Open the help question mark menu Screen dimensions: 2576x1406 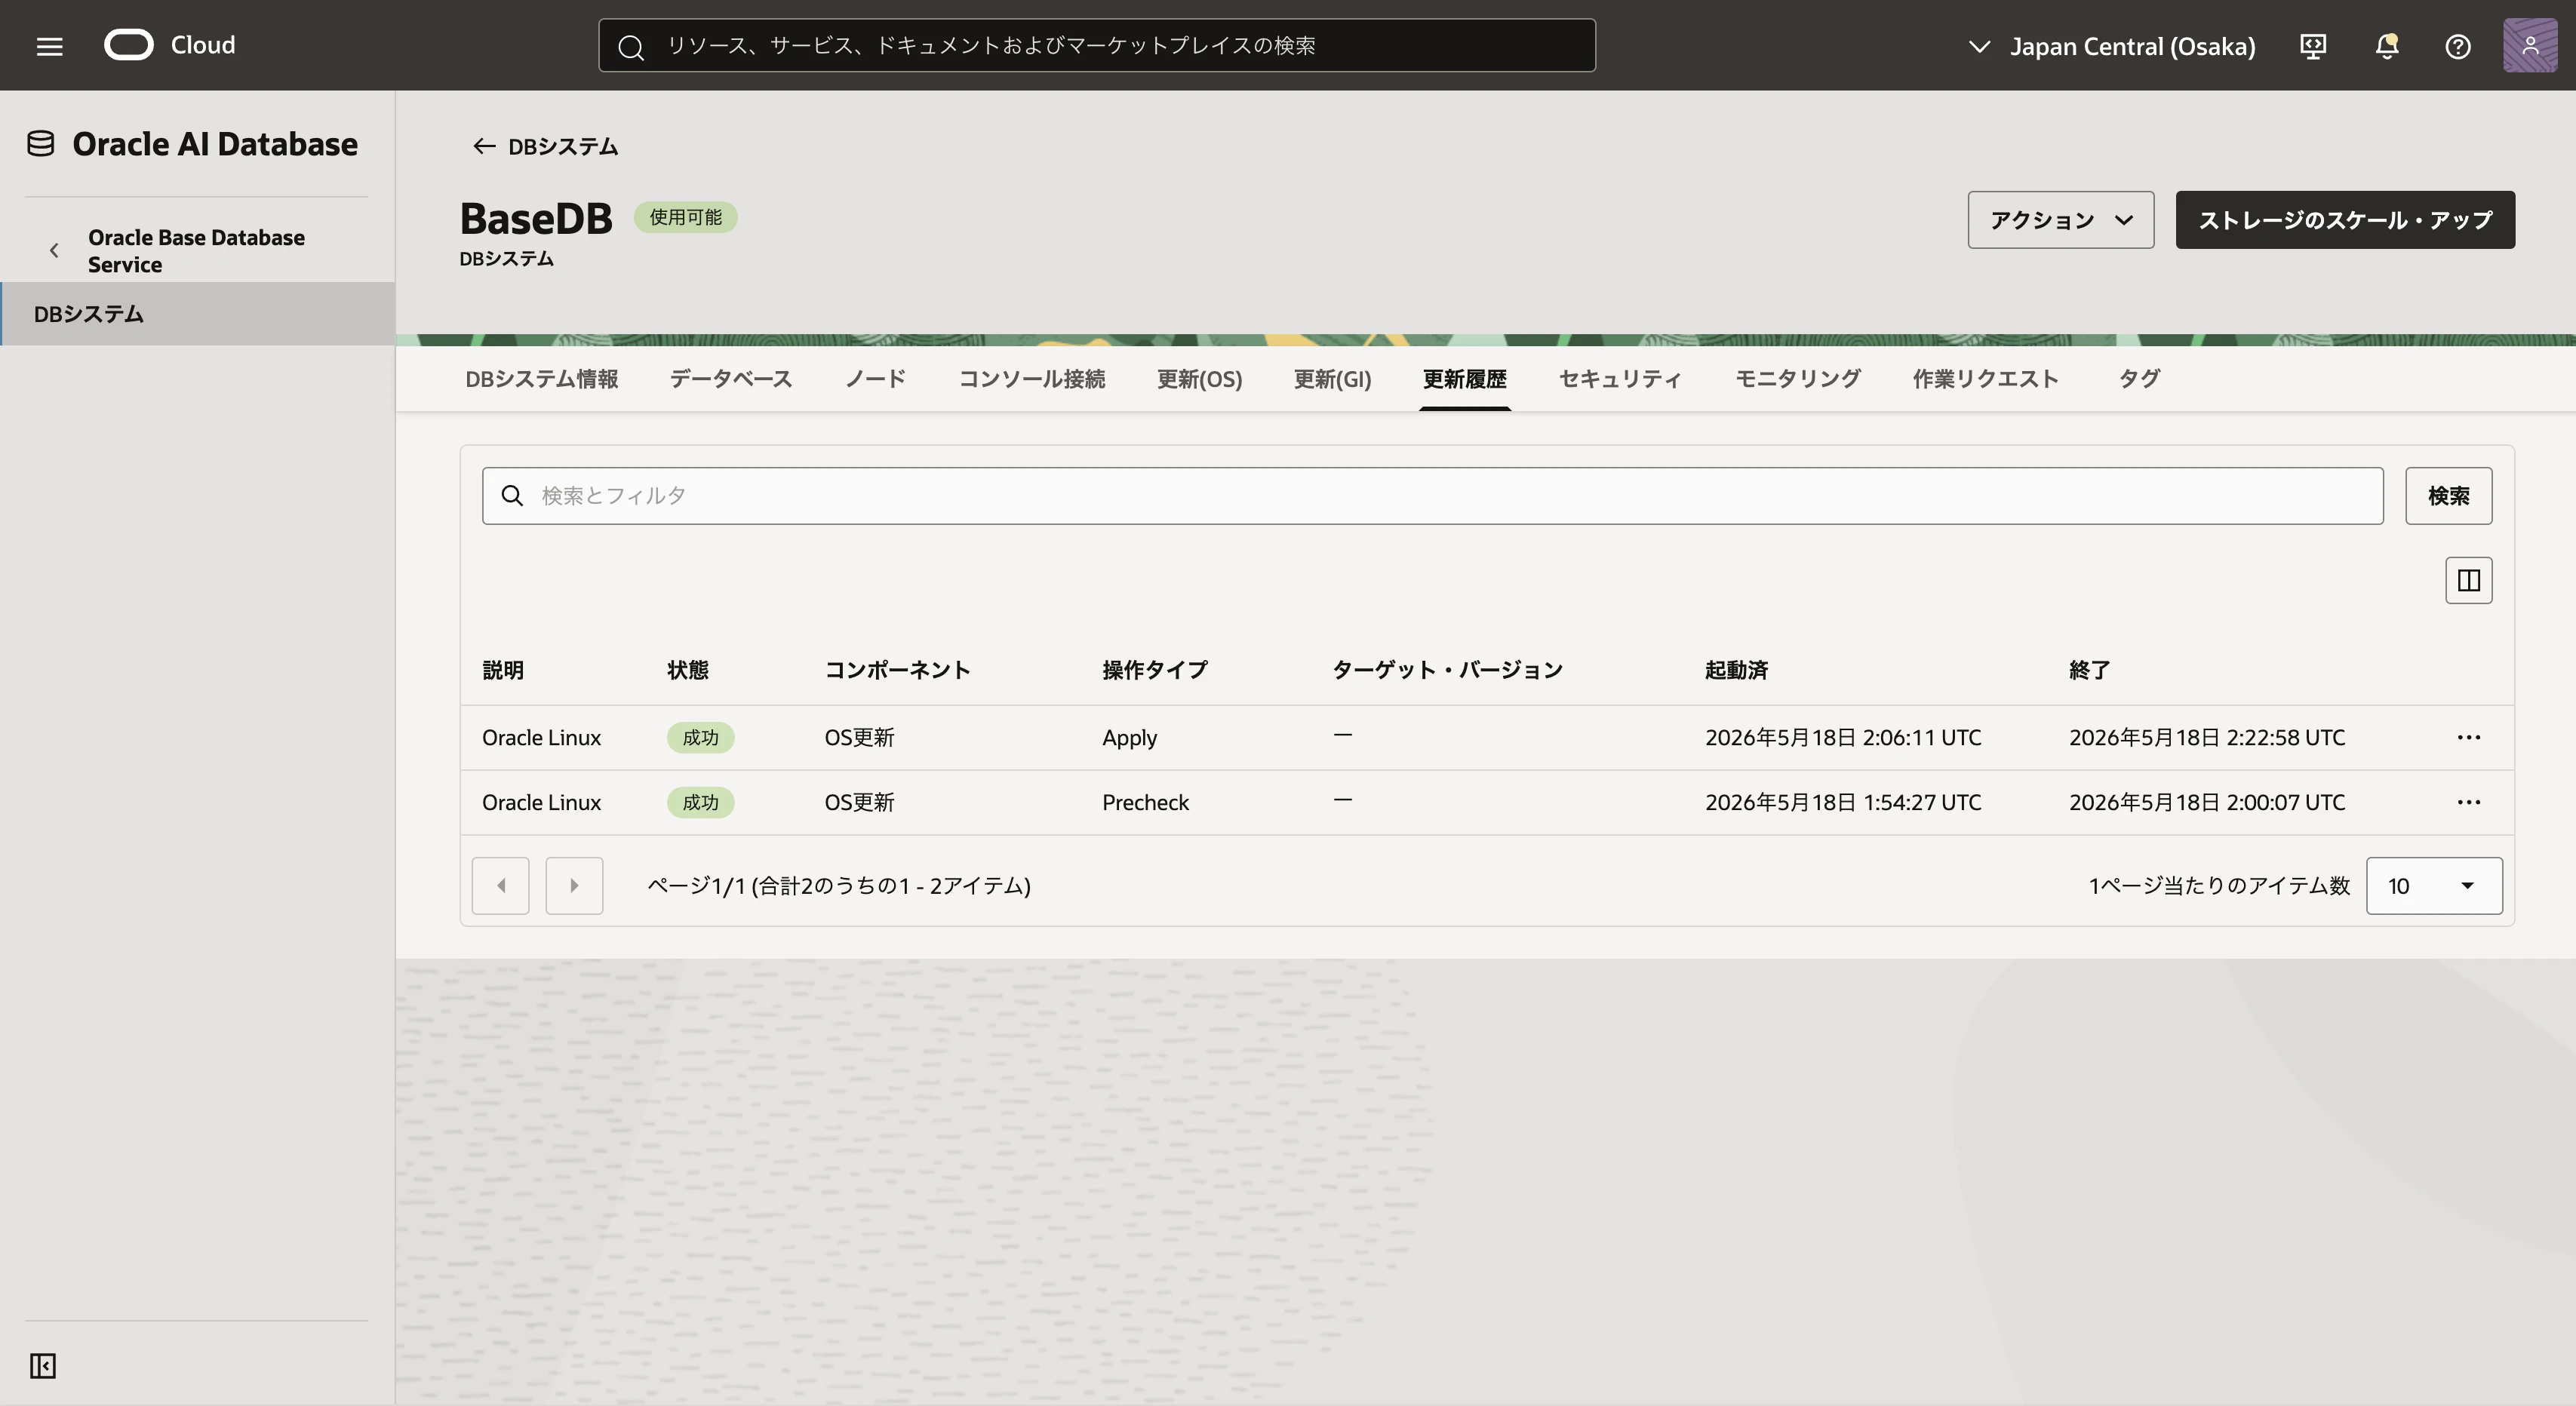click(x=2458, y=46)
